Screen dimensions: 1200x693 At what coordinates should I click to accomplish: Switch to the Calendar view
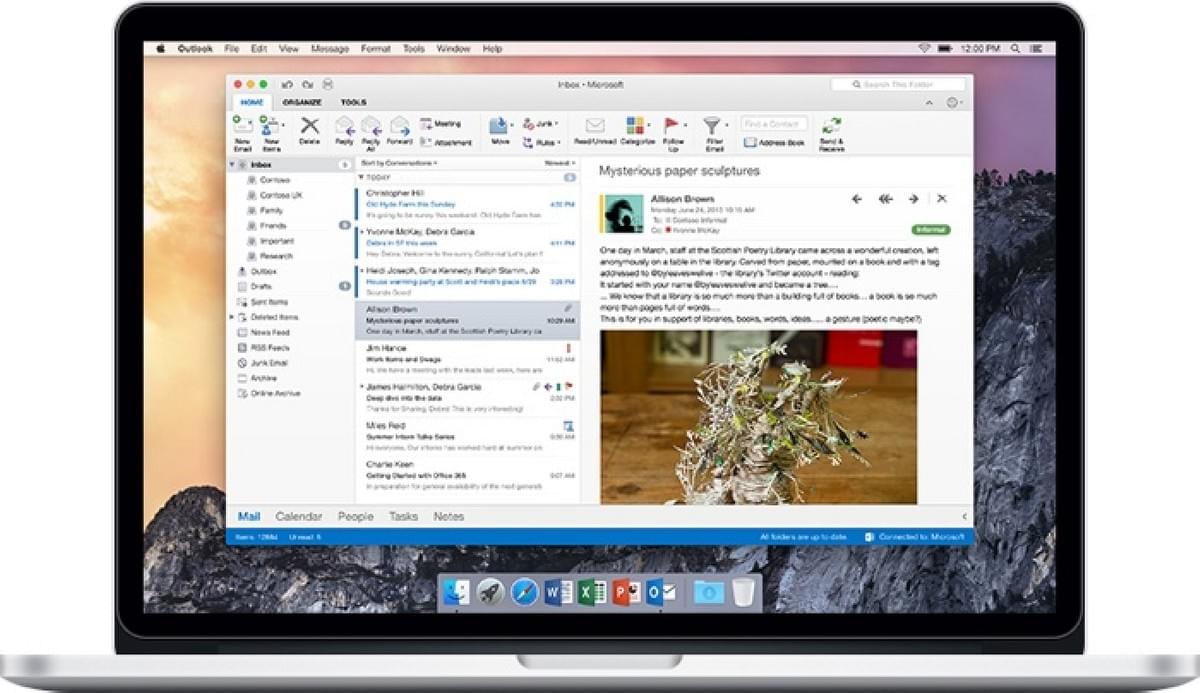pos(300,516)
